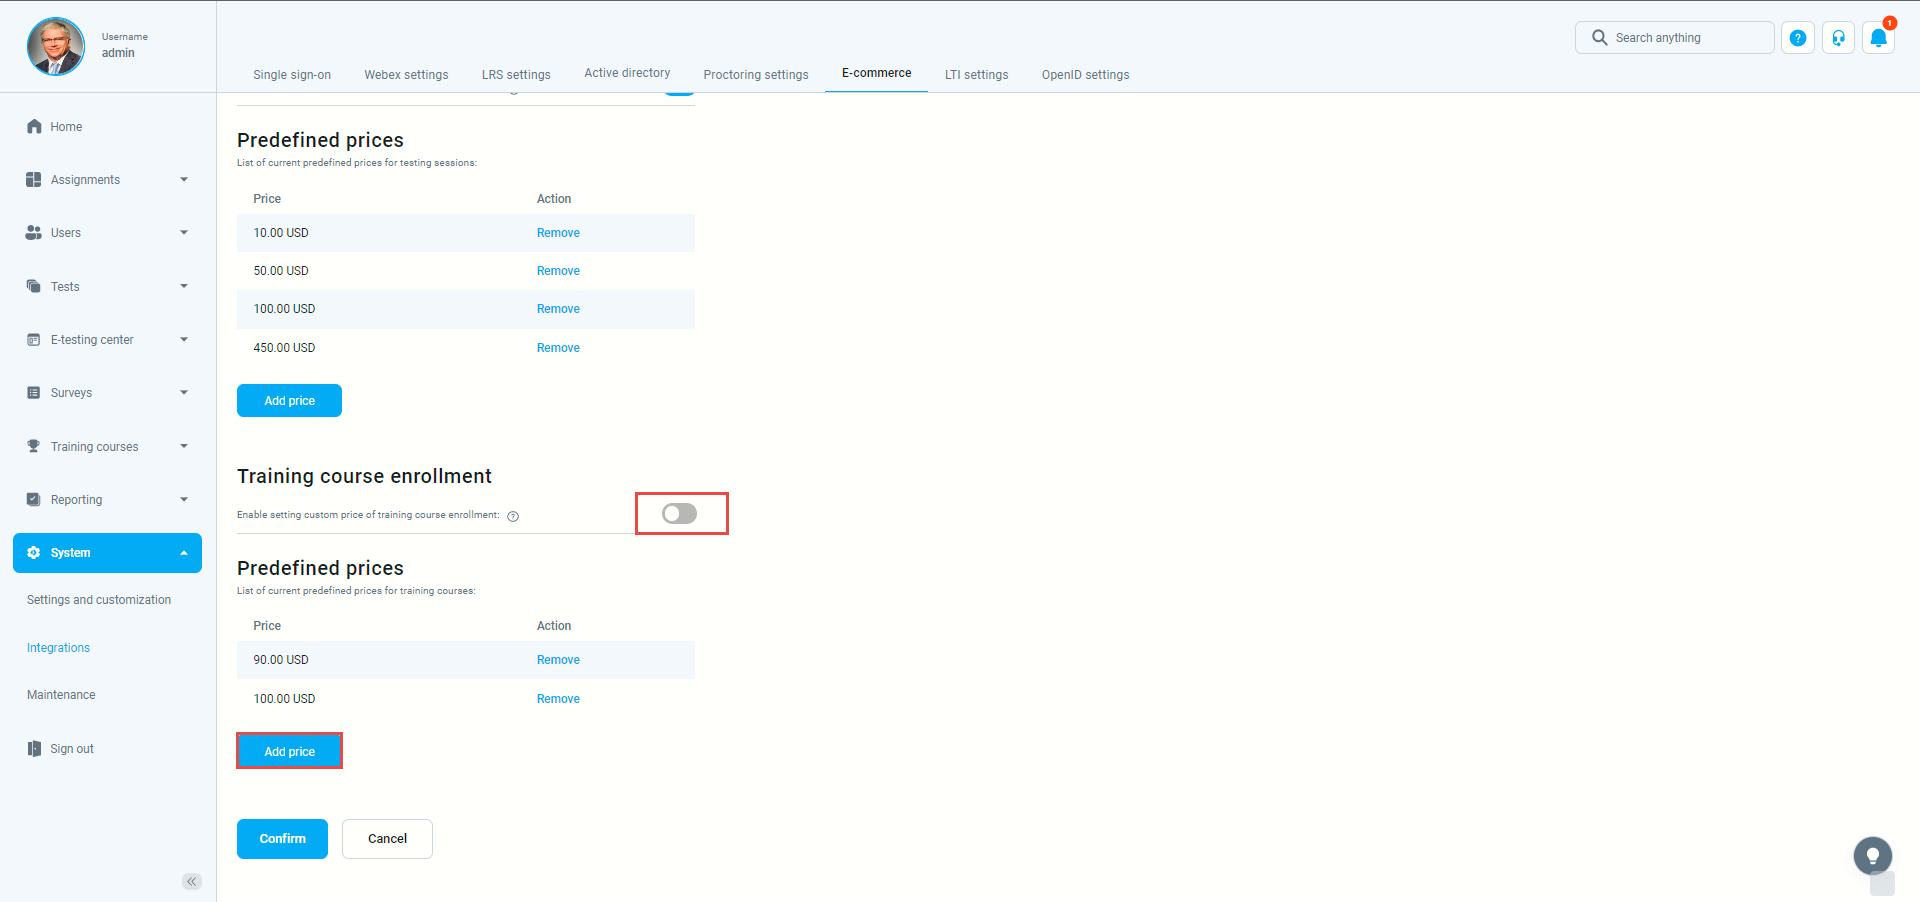Open the headset support icon

[x=1838, y=38]
